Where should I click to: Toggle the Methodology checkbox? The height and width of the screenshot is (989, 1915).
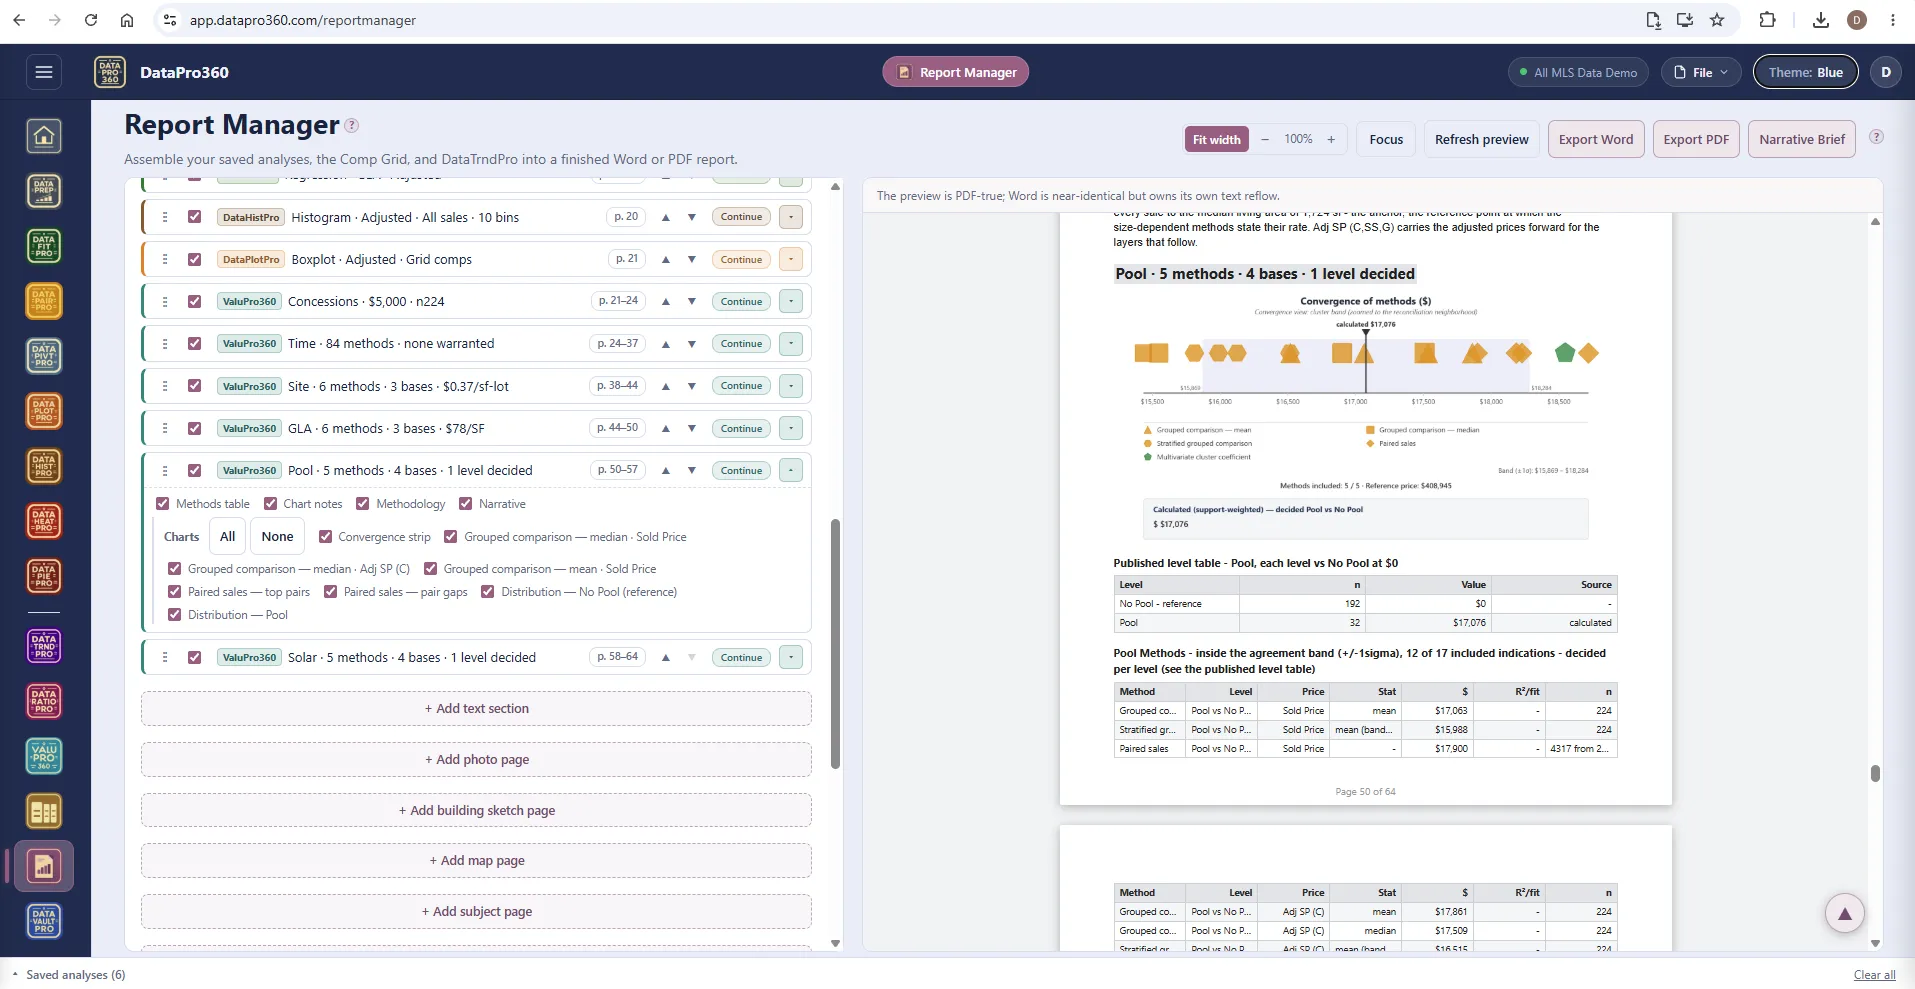point(363,504)
